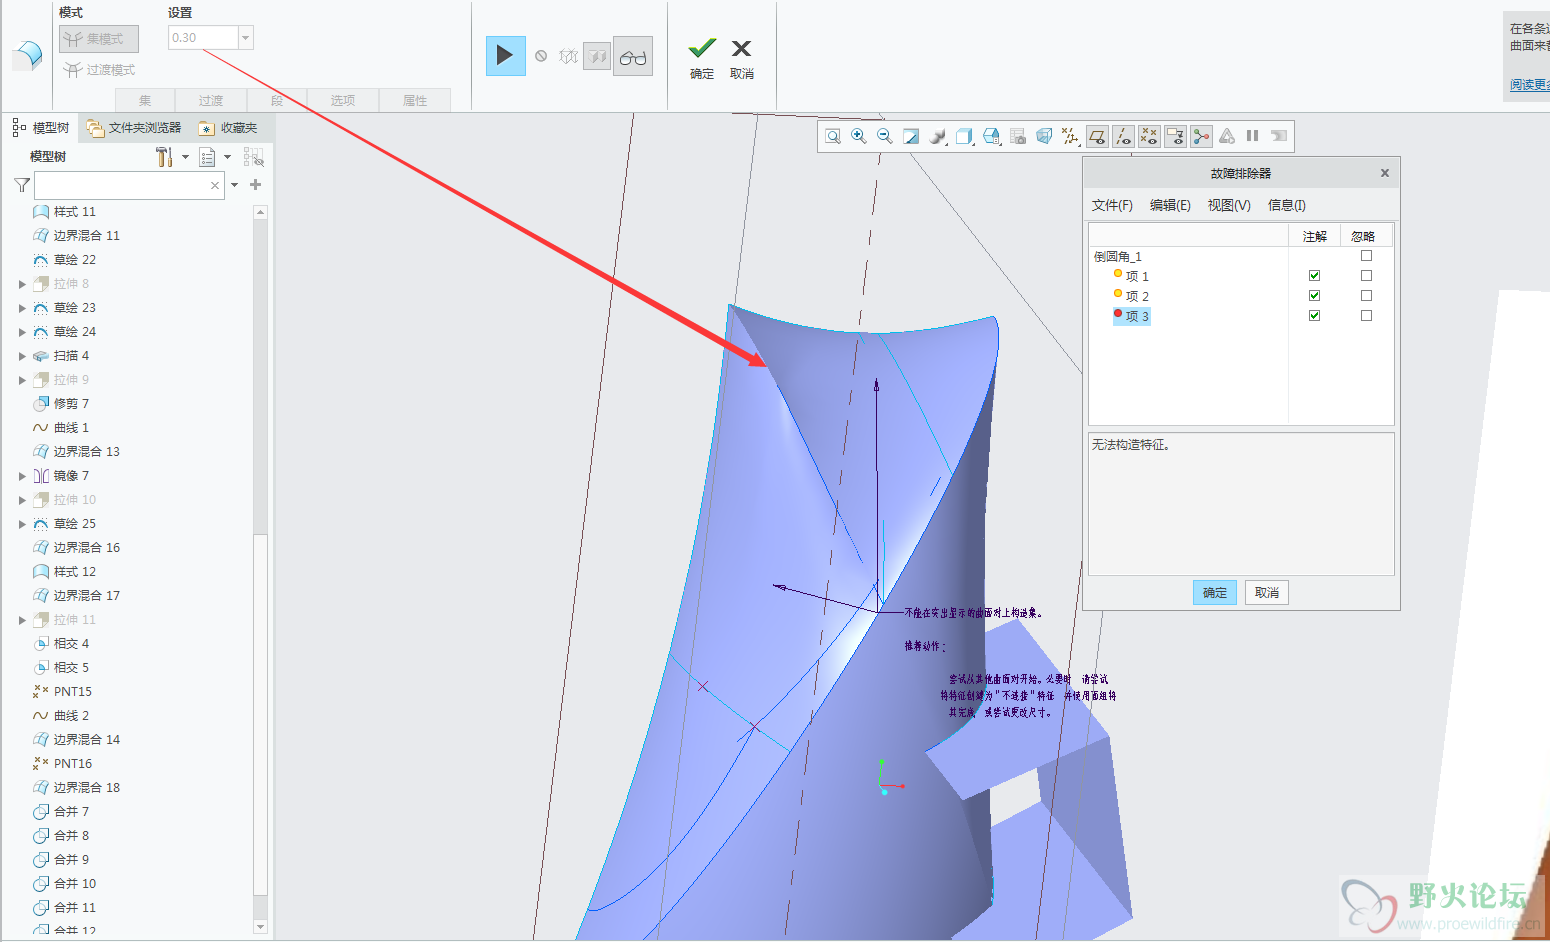Toggle annotation display icon
The image size is (1550, 942).
click(1175, 137)
